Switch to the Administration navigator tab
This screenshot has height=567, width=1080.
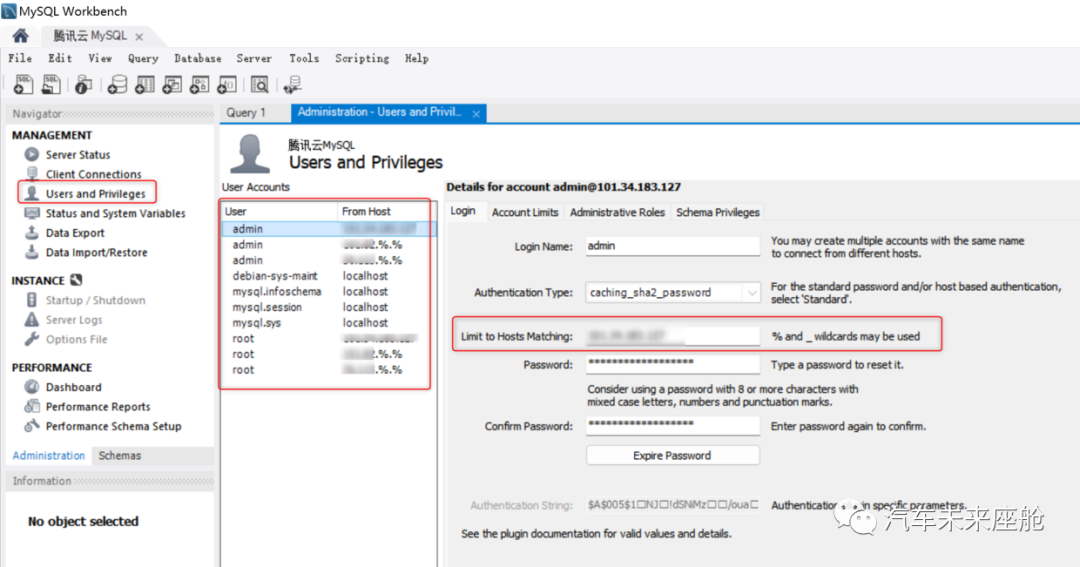tap(49, 455)
